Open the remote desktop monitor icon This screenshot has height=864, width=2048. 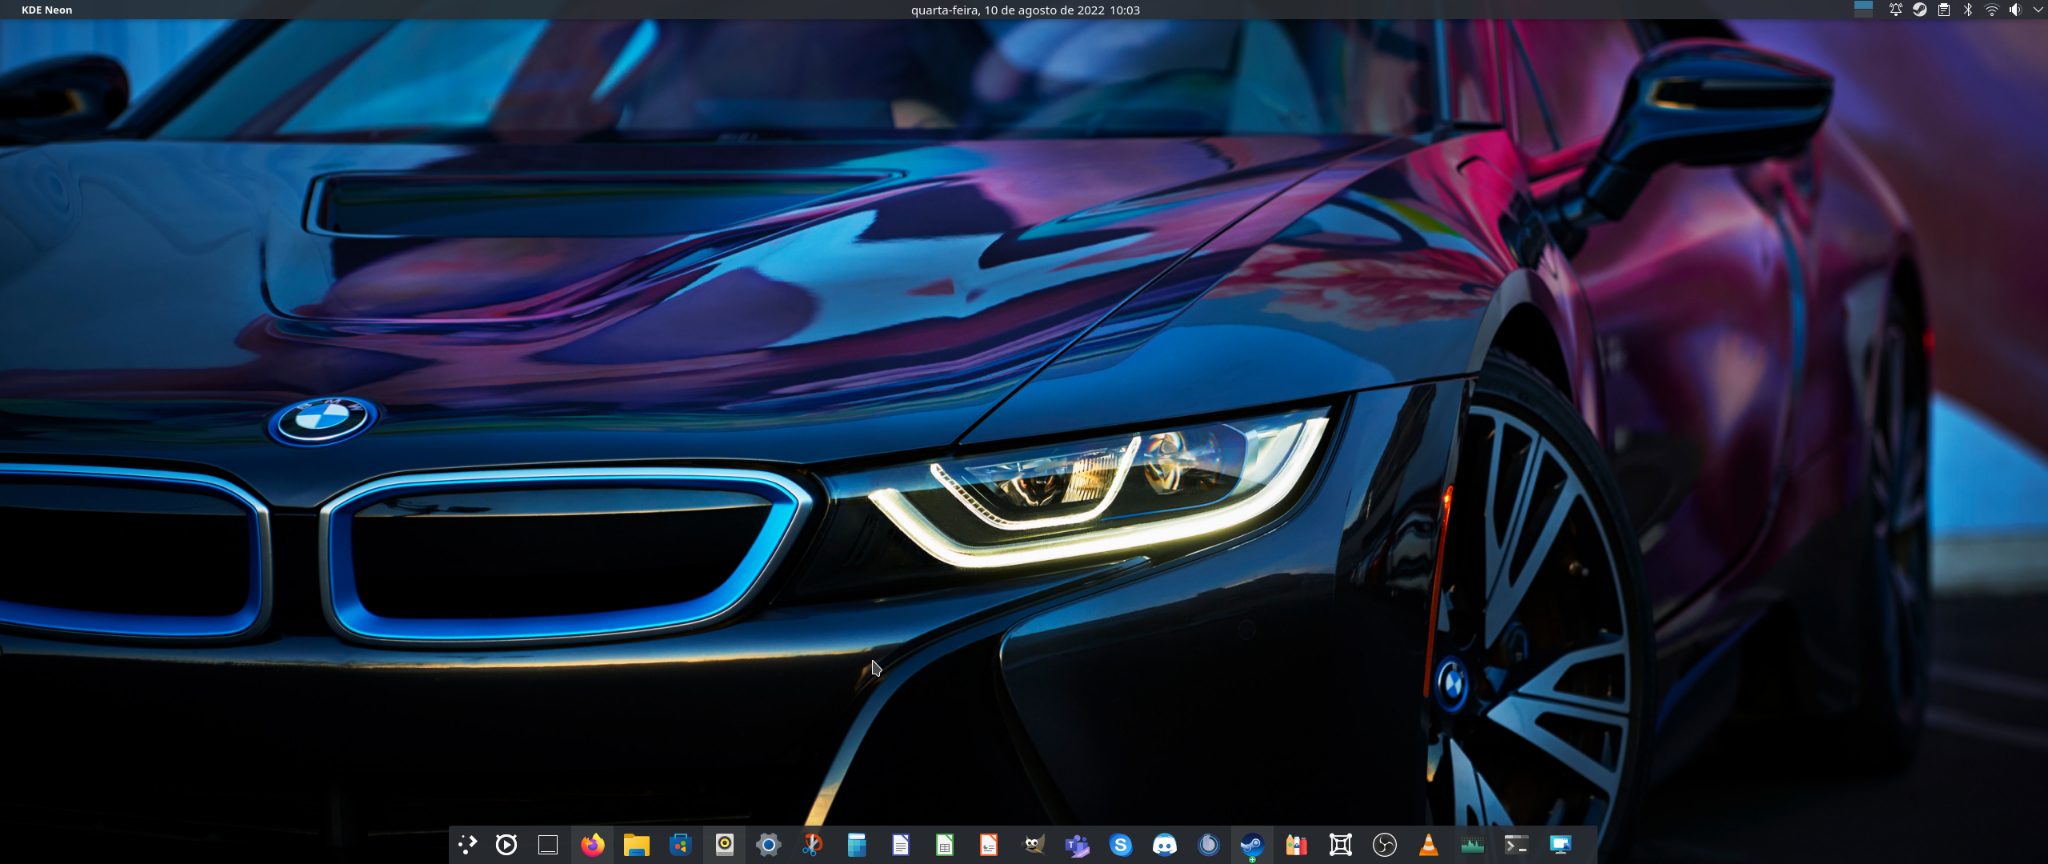1560,845
